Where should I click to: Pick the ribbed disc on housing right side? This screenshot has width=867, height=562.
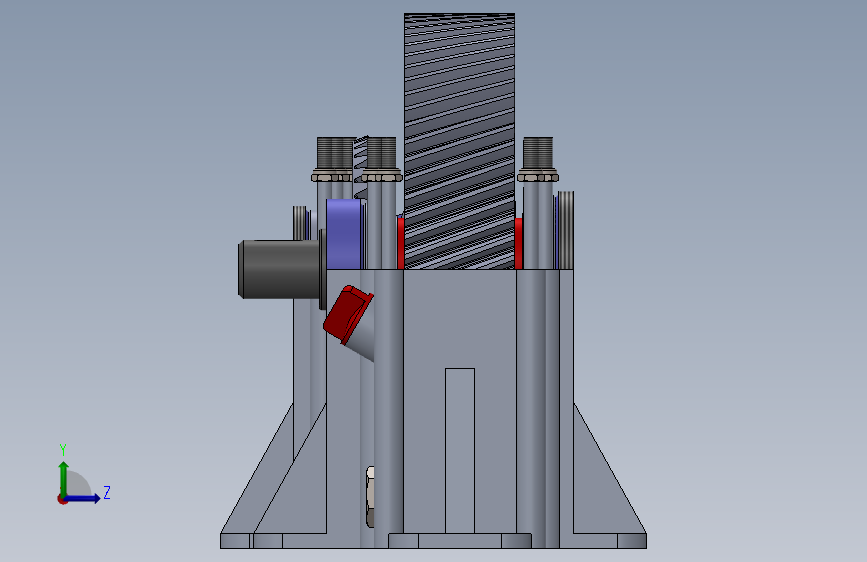click(x=566, y=230)
